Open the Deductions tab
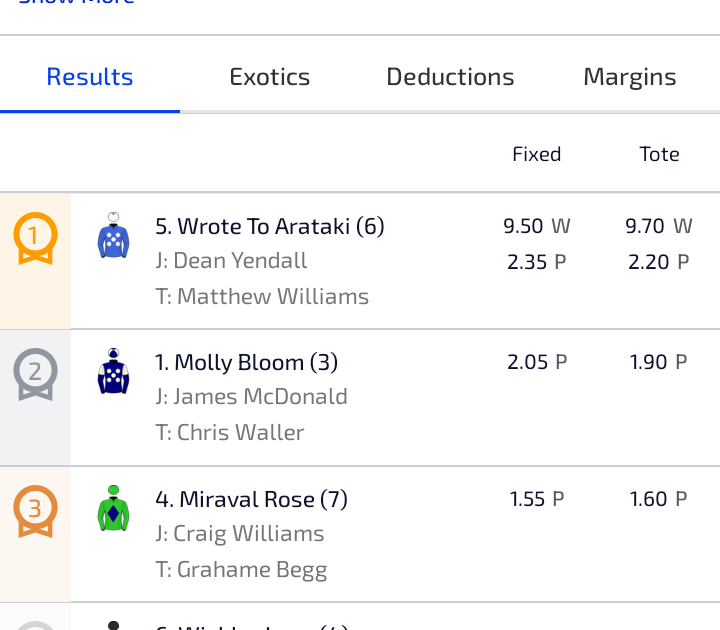 click(450, 77)
